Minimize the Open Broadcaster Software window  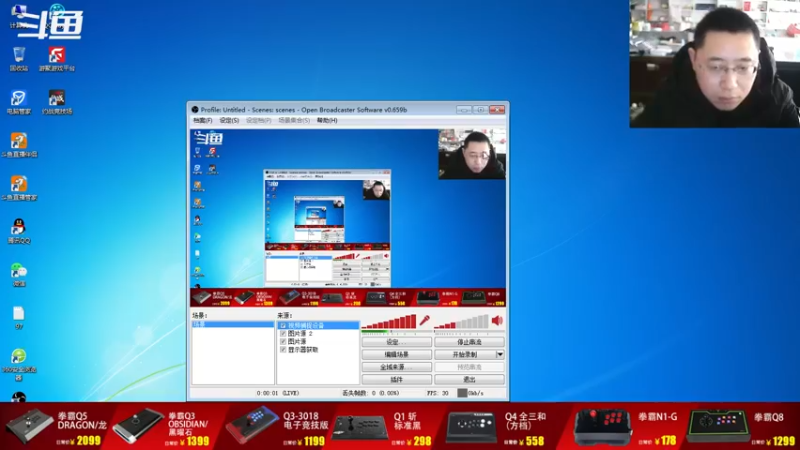[464, 110]
